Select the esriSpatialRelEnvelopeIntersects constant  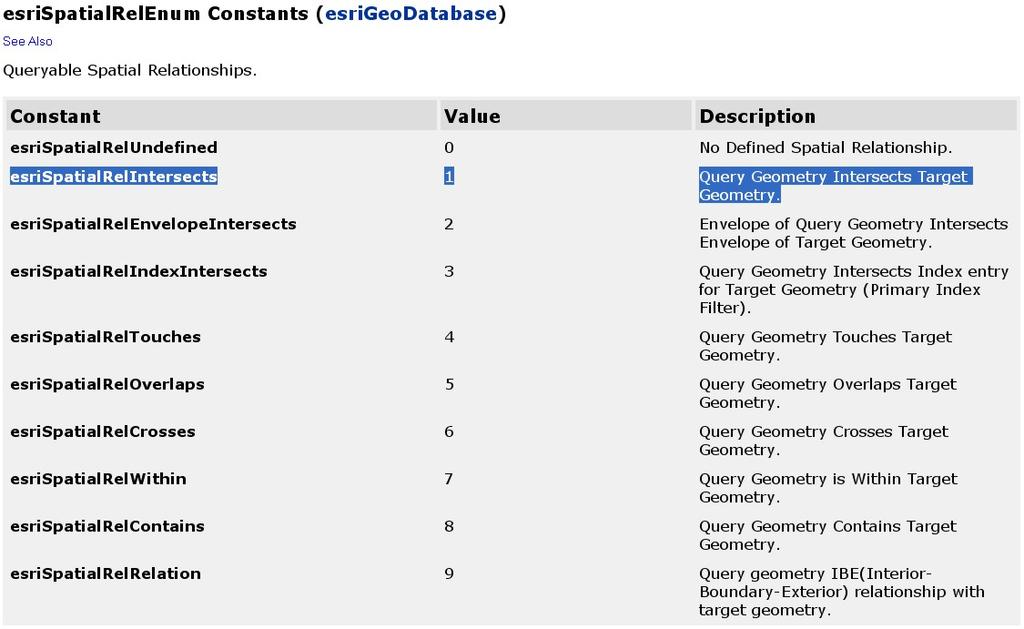(x=153, y=224)
